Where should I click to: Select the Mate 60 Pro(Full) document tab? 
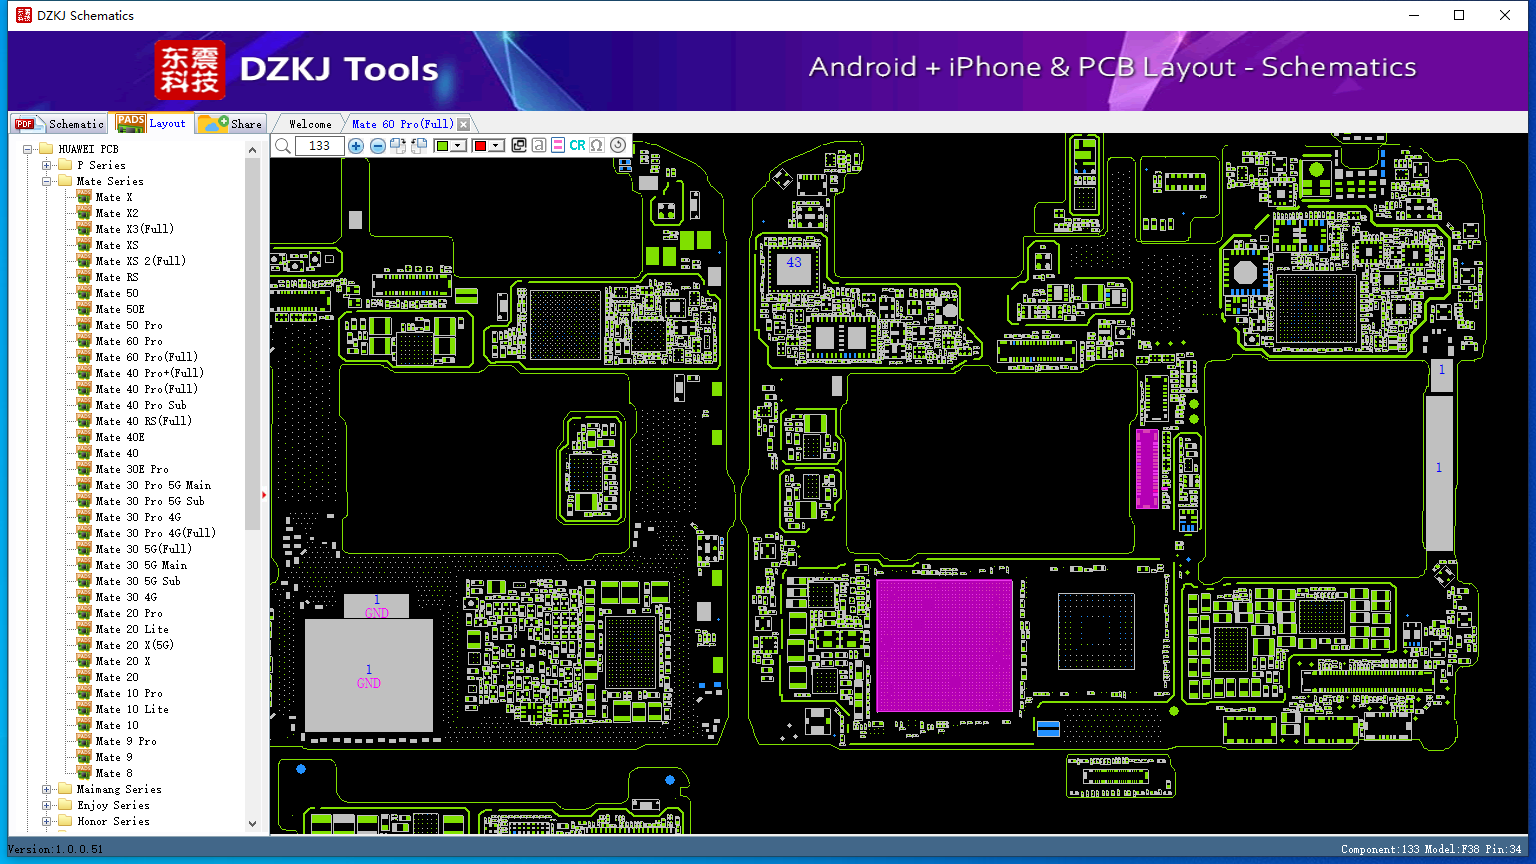[403, 124]
